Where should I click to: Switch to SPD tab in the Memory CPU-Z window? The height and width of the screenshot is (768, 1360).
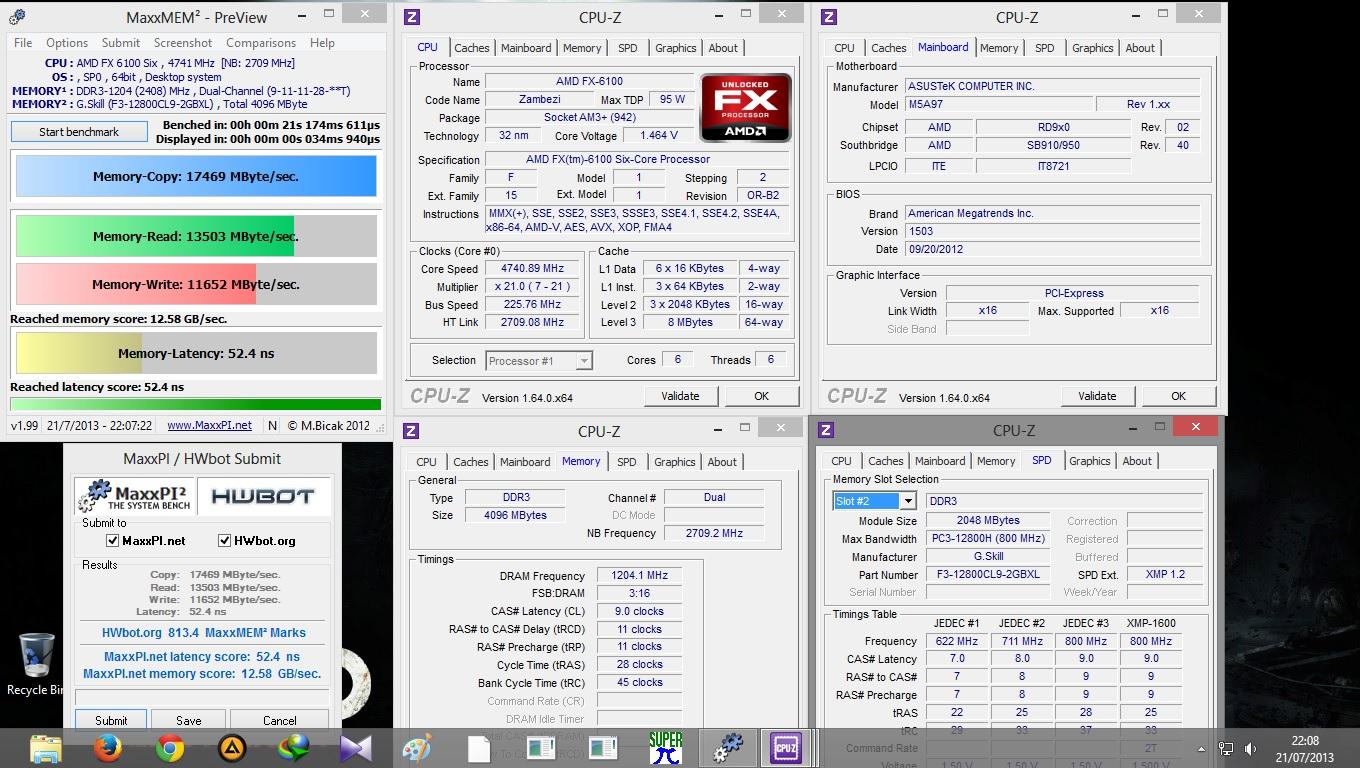pyautogui.click(x=626, y=462)
